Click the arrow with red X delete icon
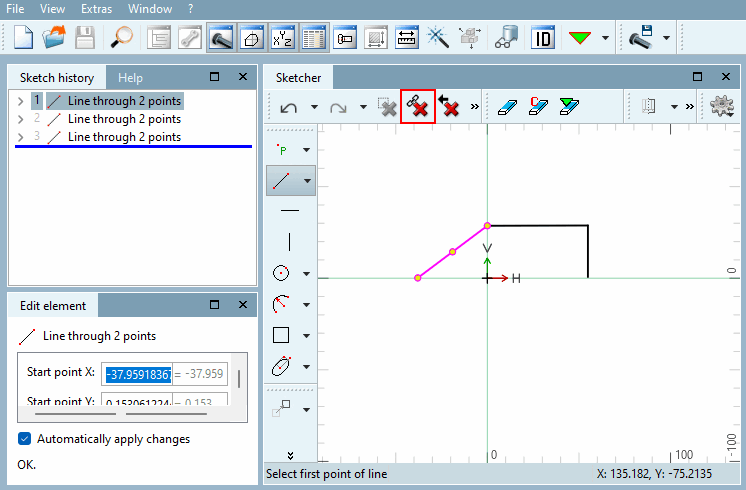 449,106
